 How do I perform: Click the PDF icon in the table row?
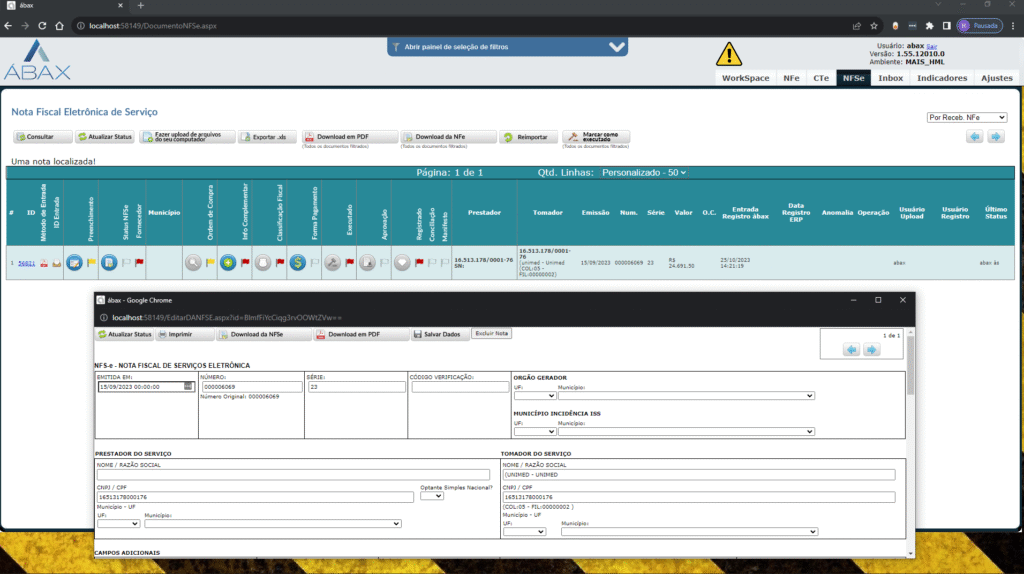44,263
